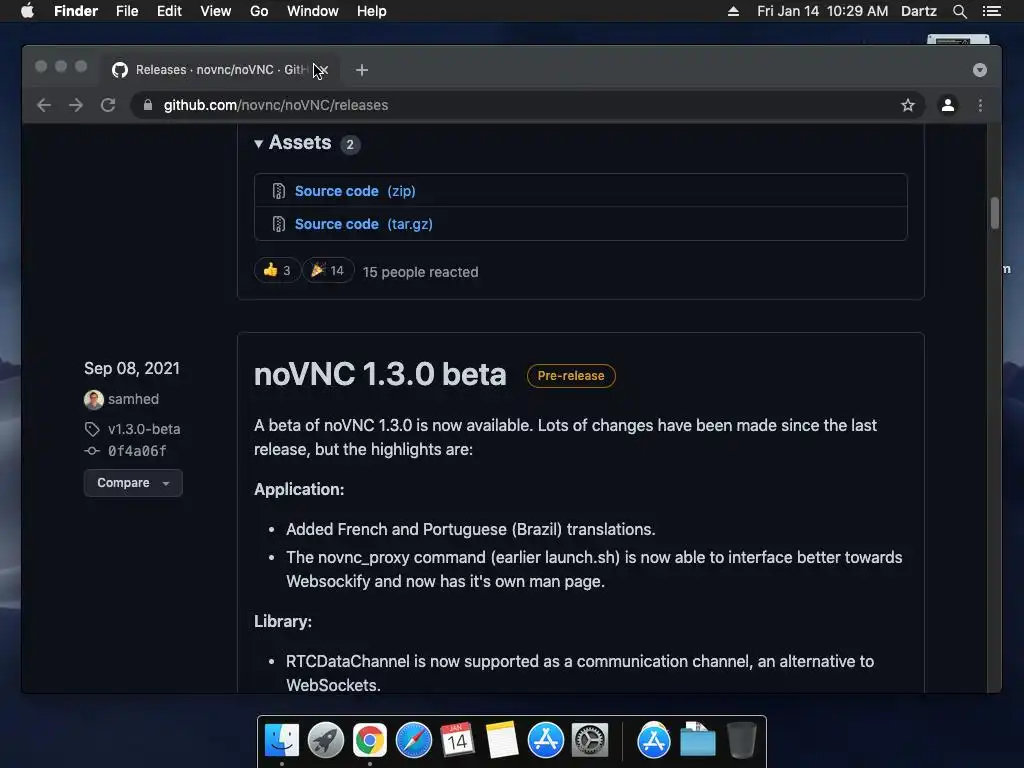Bookmark this page with the star icon

(x=908, y=105)
